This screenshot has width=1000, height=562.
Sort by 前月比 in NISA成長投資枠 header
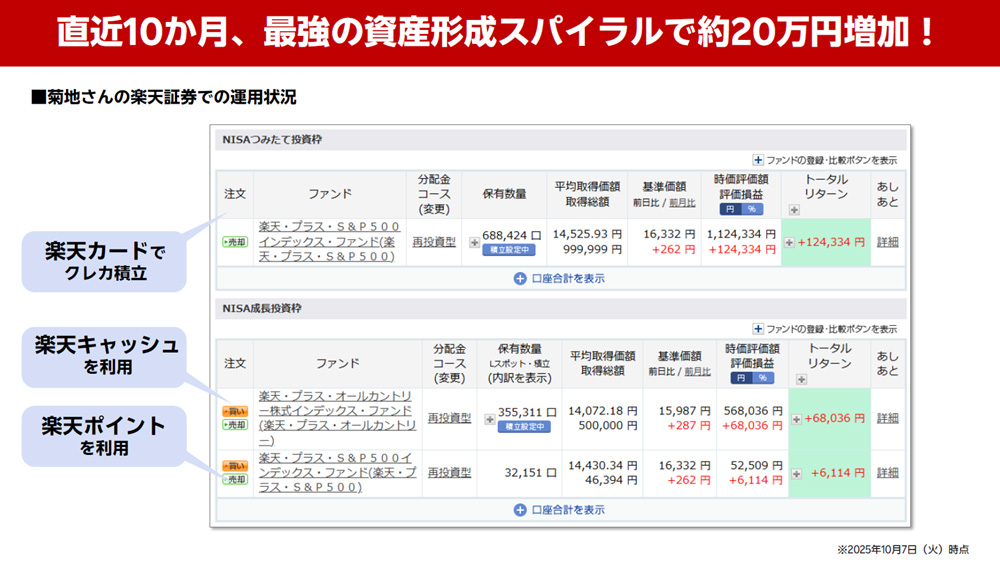(x=696, y=371)
